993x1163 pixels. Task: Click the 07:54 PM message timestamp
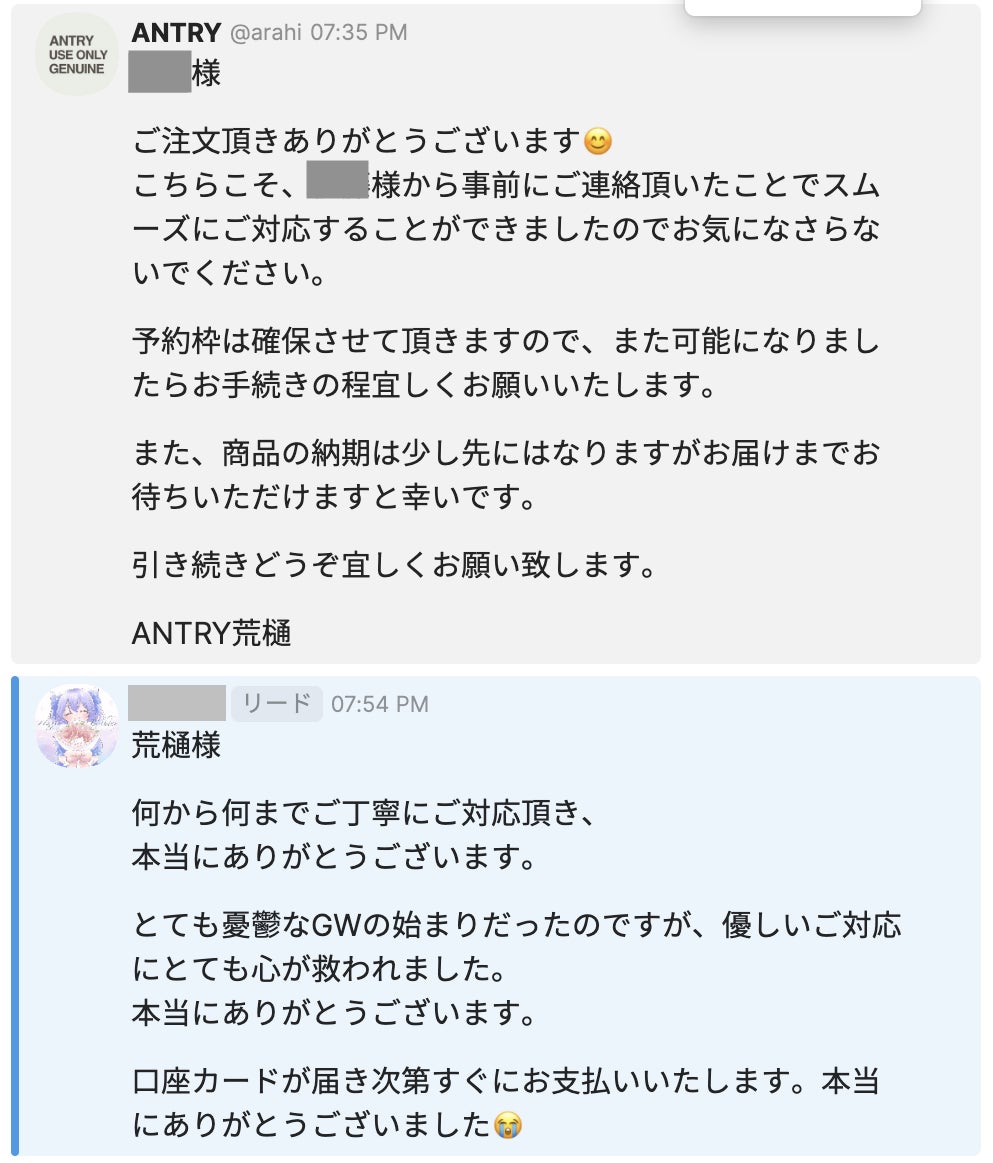[380, 704]
